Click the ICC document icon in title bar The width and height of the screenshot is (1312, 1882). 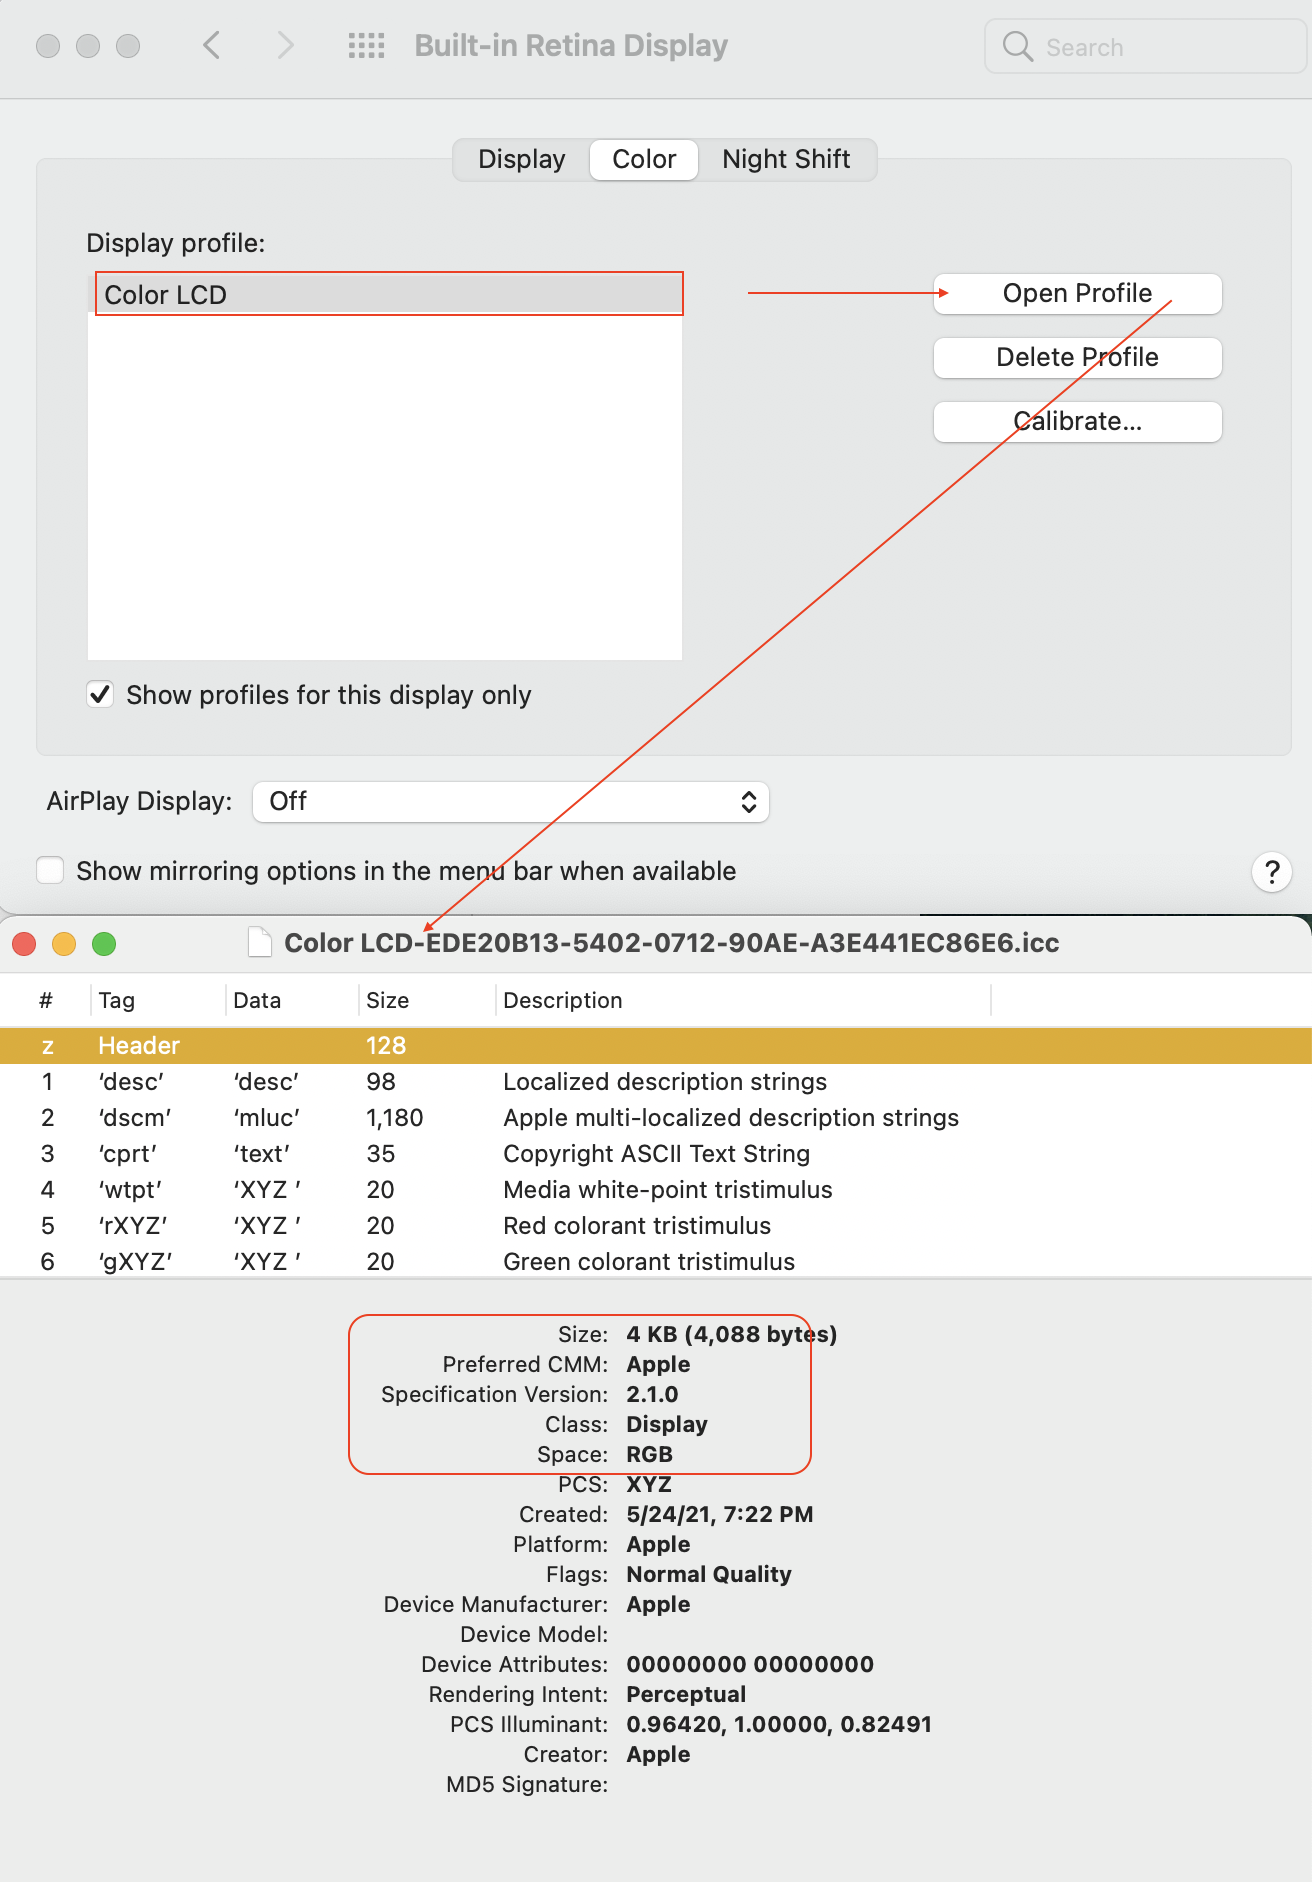[x=260, y=943]
